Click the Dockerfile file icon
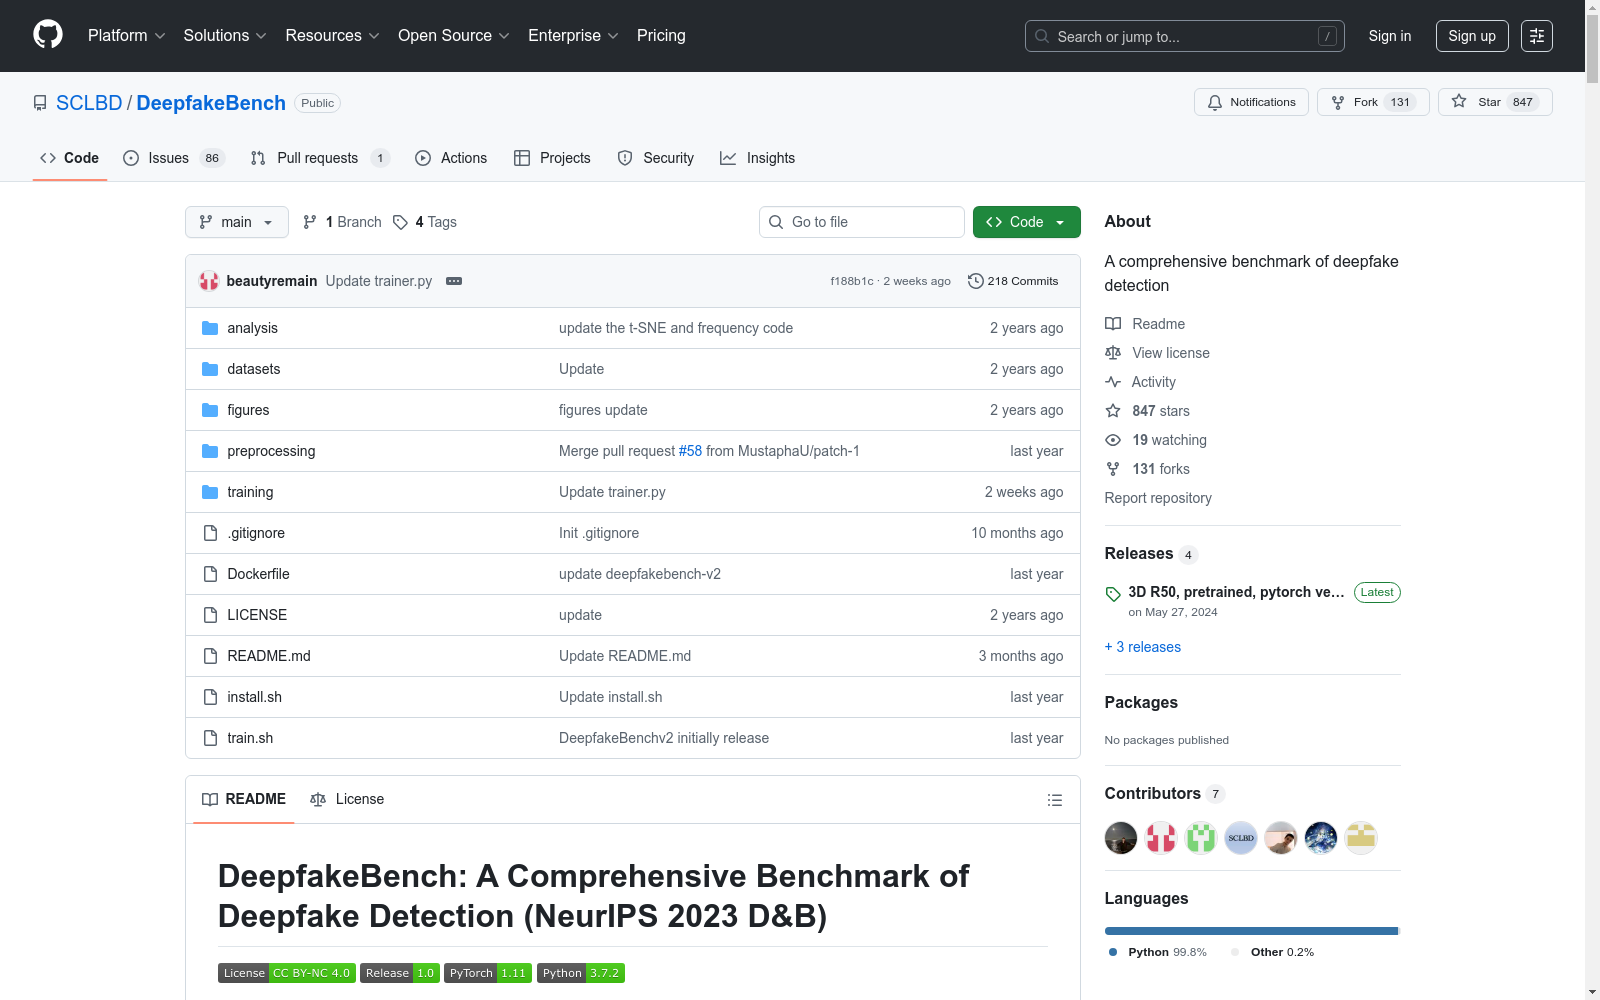1600x1000 pixels. coord(210,574)
